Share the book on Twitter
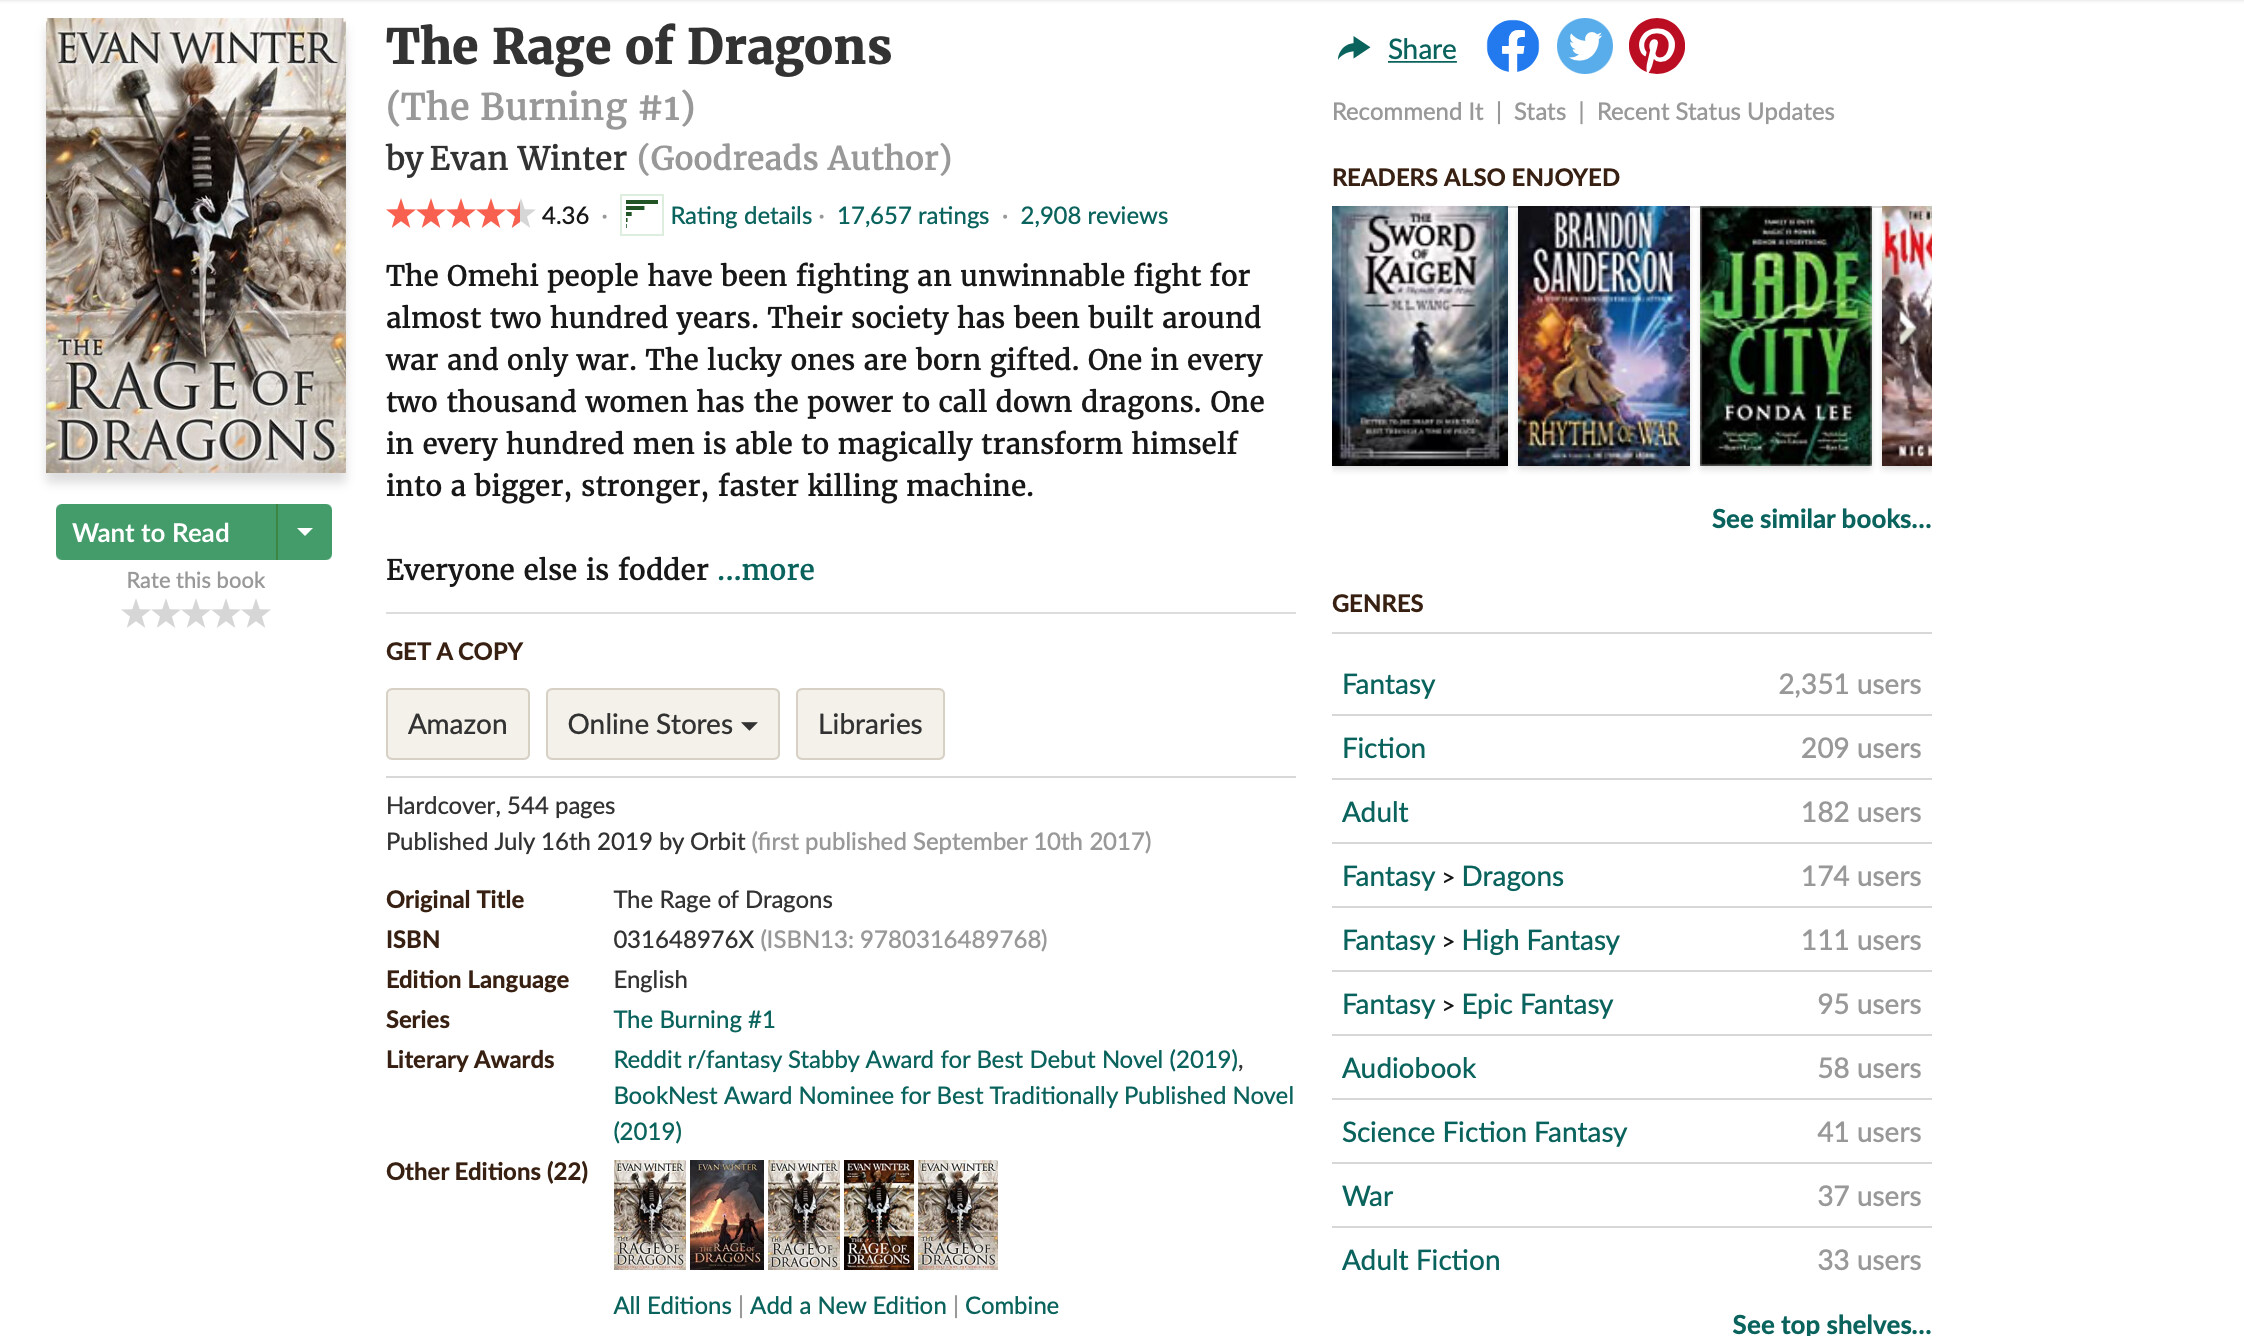This screenshot has width=2244, height=1336. pos(1584,47)
